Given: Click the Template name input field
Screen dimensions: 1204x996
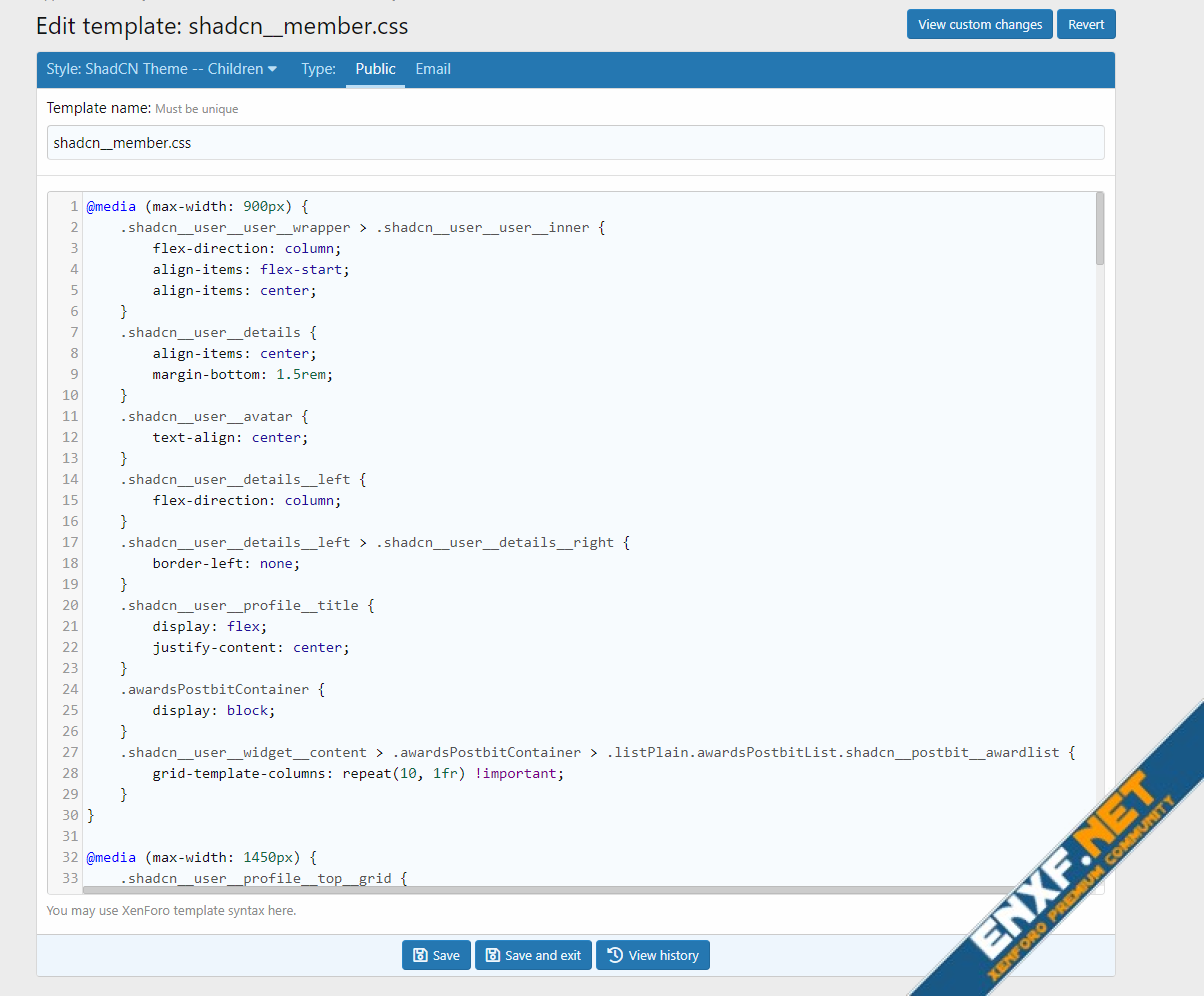Looking at the screenshot, I should click(576, 142).
